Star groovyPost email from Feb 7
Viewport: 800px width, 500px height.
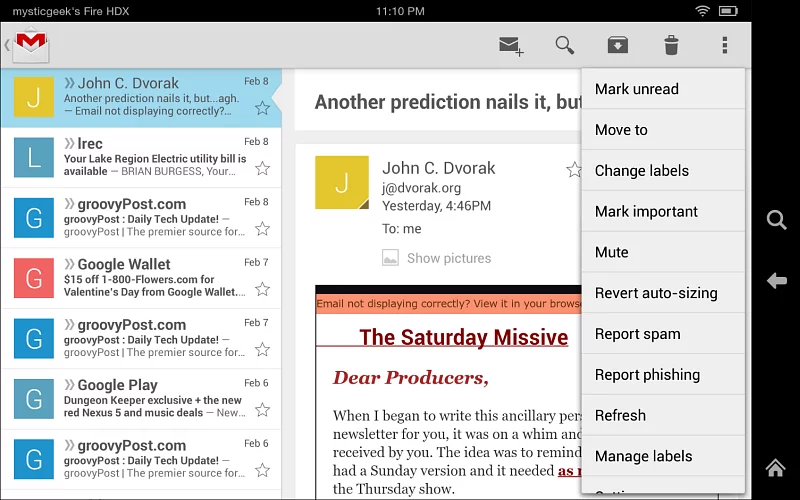[x=262, y=349]
